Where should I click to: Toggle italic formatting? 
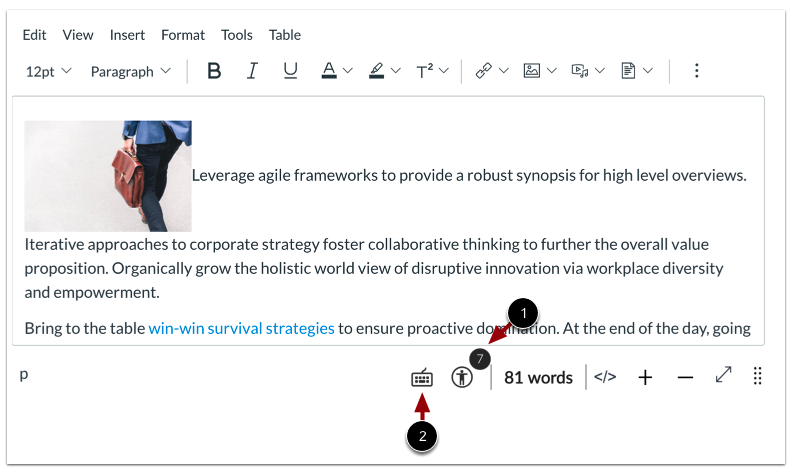tap(252, 71)
